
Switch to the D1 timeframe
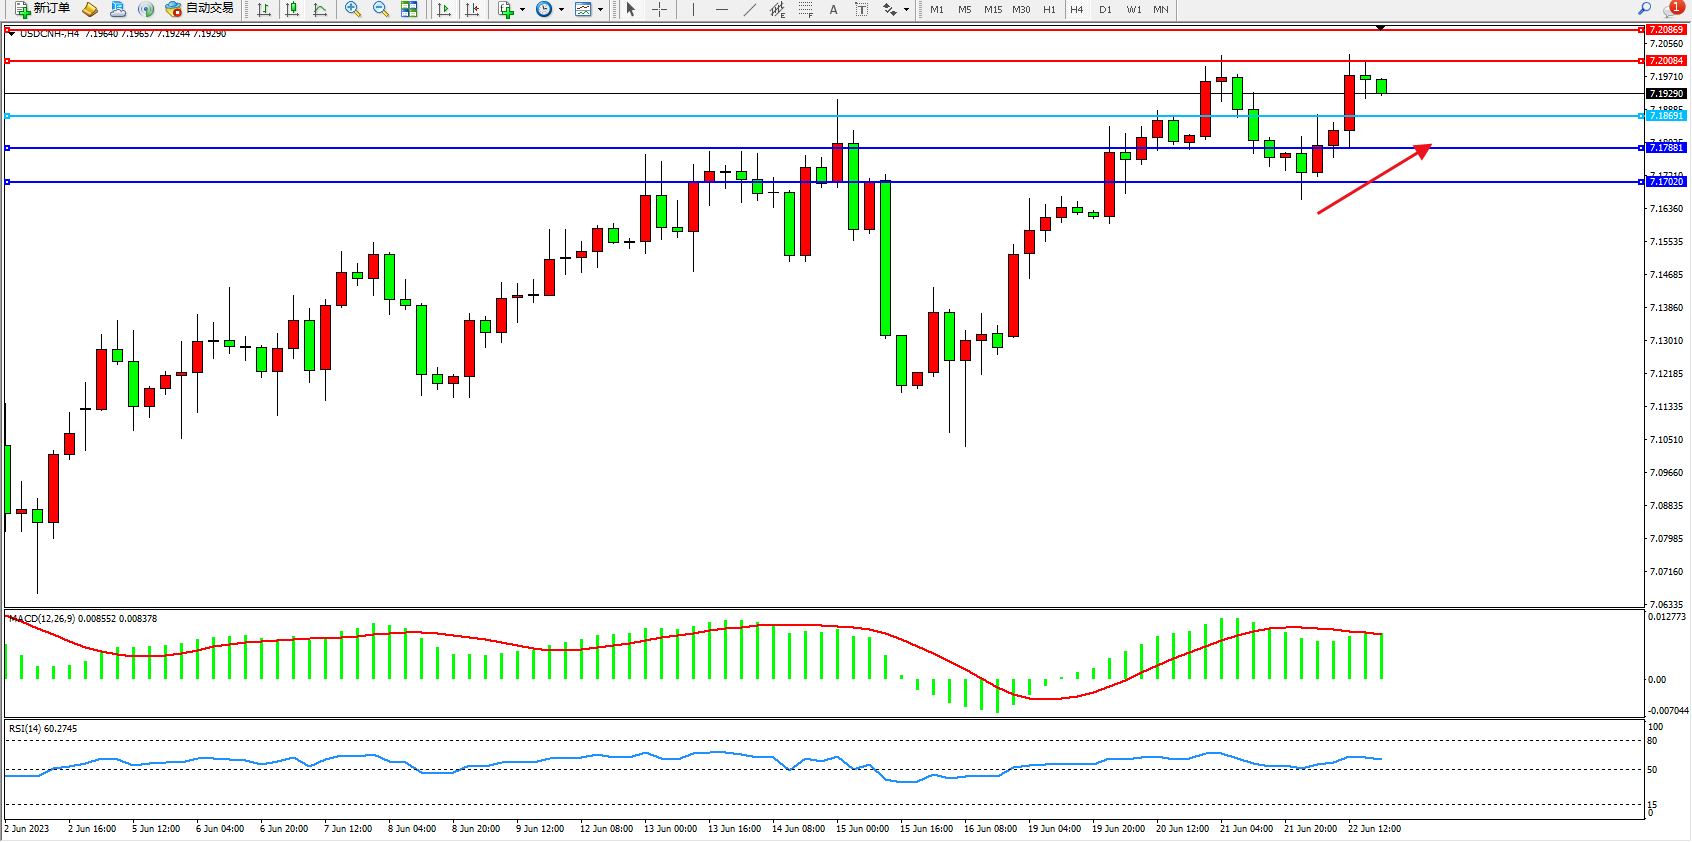pos(1105,9)
